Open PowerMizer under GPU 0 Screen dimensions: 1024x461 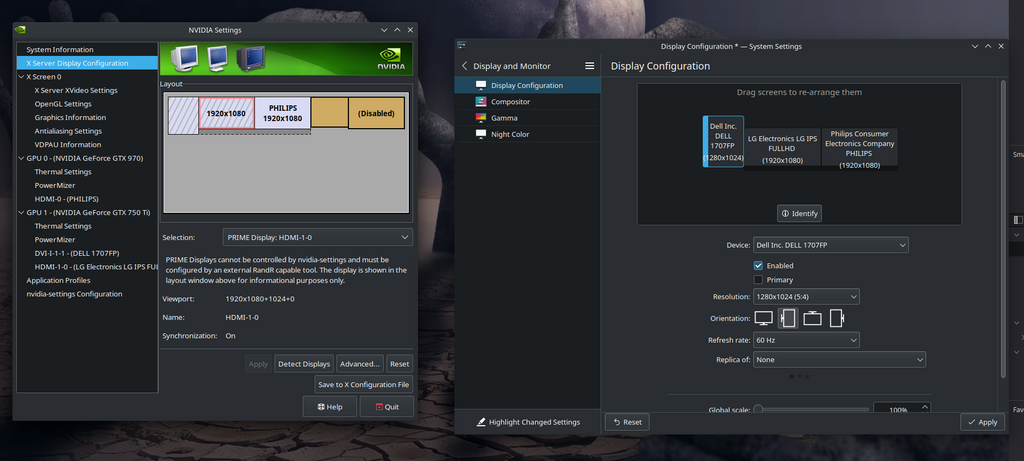[x=56, y=185]
